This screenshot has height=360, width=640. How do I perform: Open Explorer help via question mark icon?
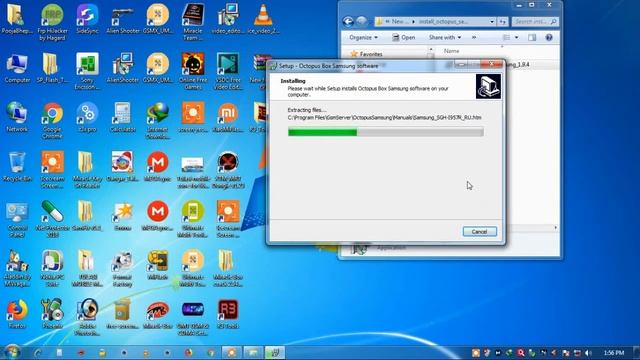pos(549,38)
